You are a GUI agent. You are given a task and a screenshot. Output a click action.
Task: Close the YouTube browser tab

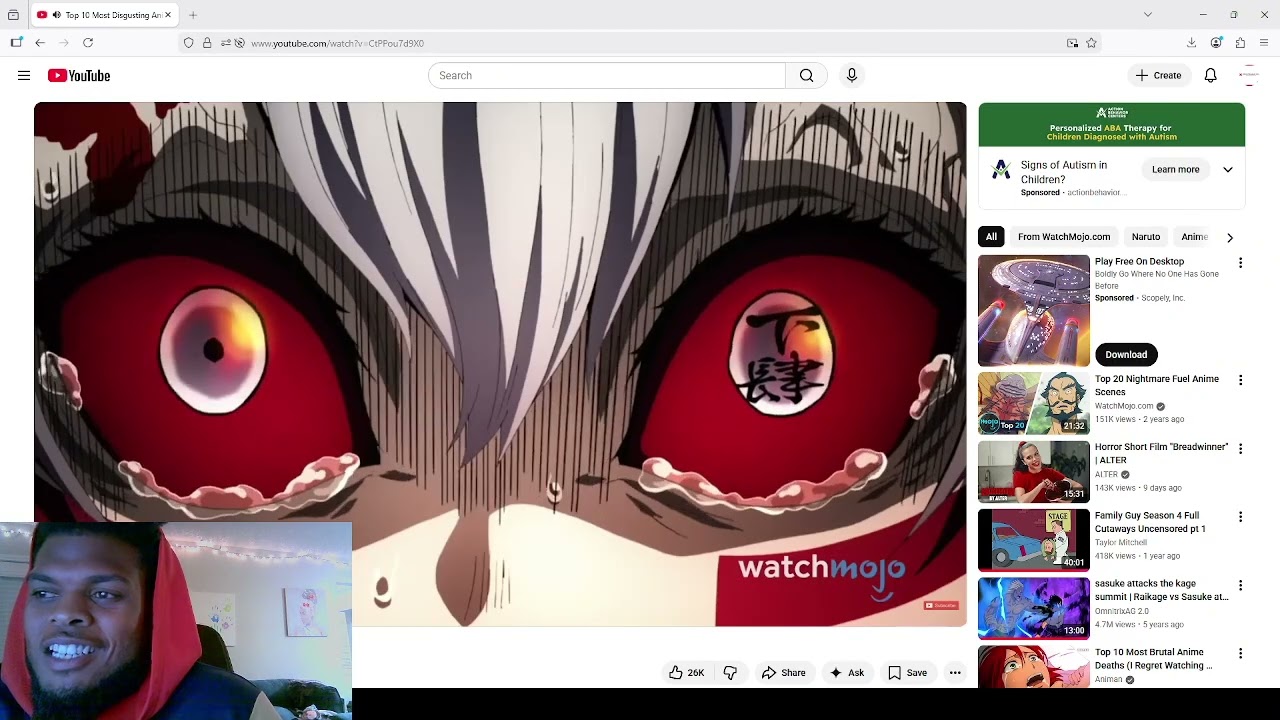168,15
